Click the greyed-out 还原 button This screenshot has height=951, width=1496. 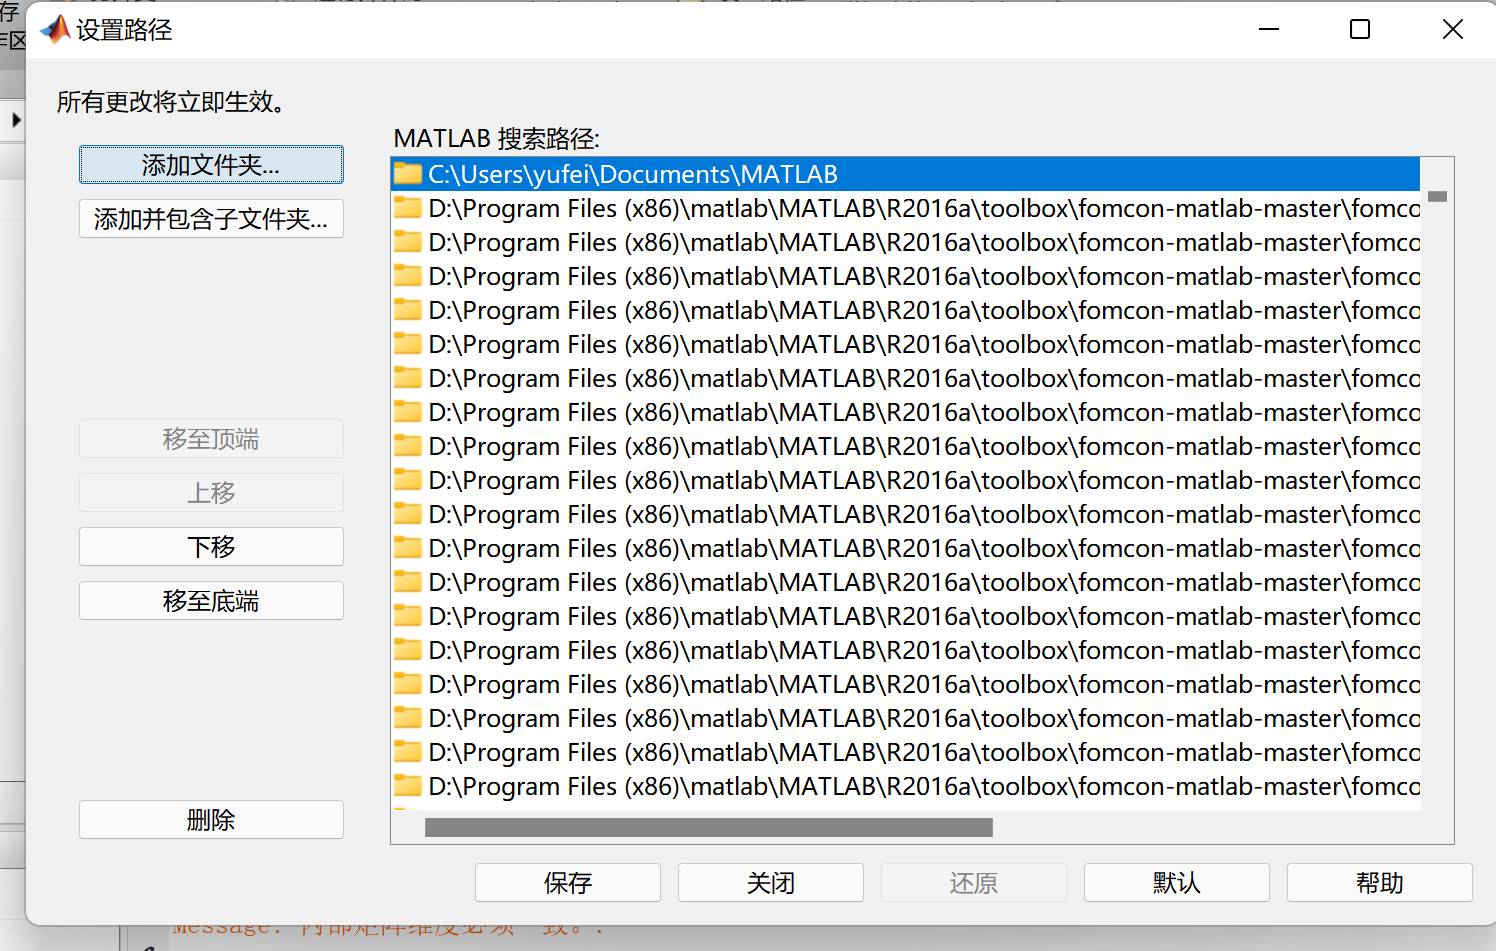point(974,883)
